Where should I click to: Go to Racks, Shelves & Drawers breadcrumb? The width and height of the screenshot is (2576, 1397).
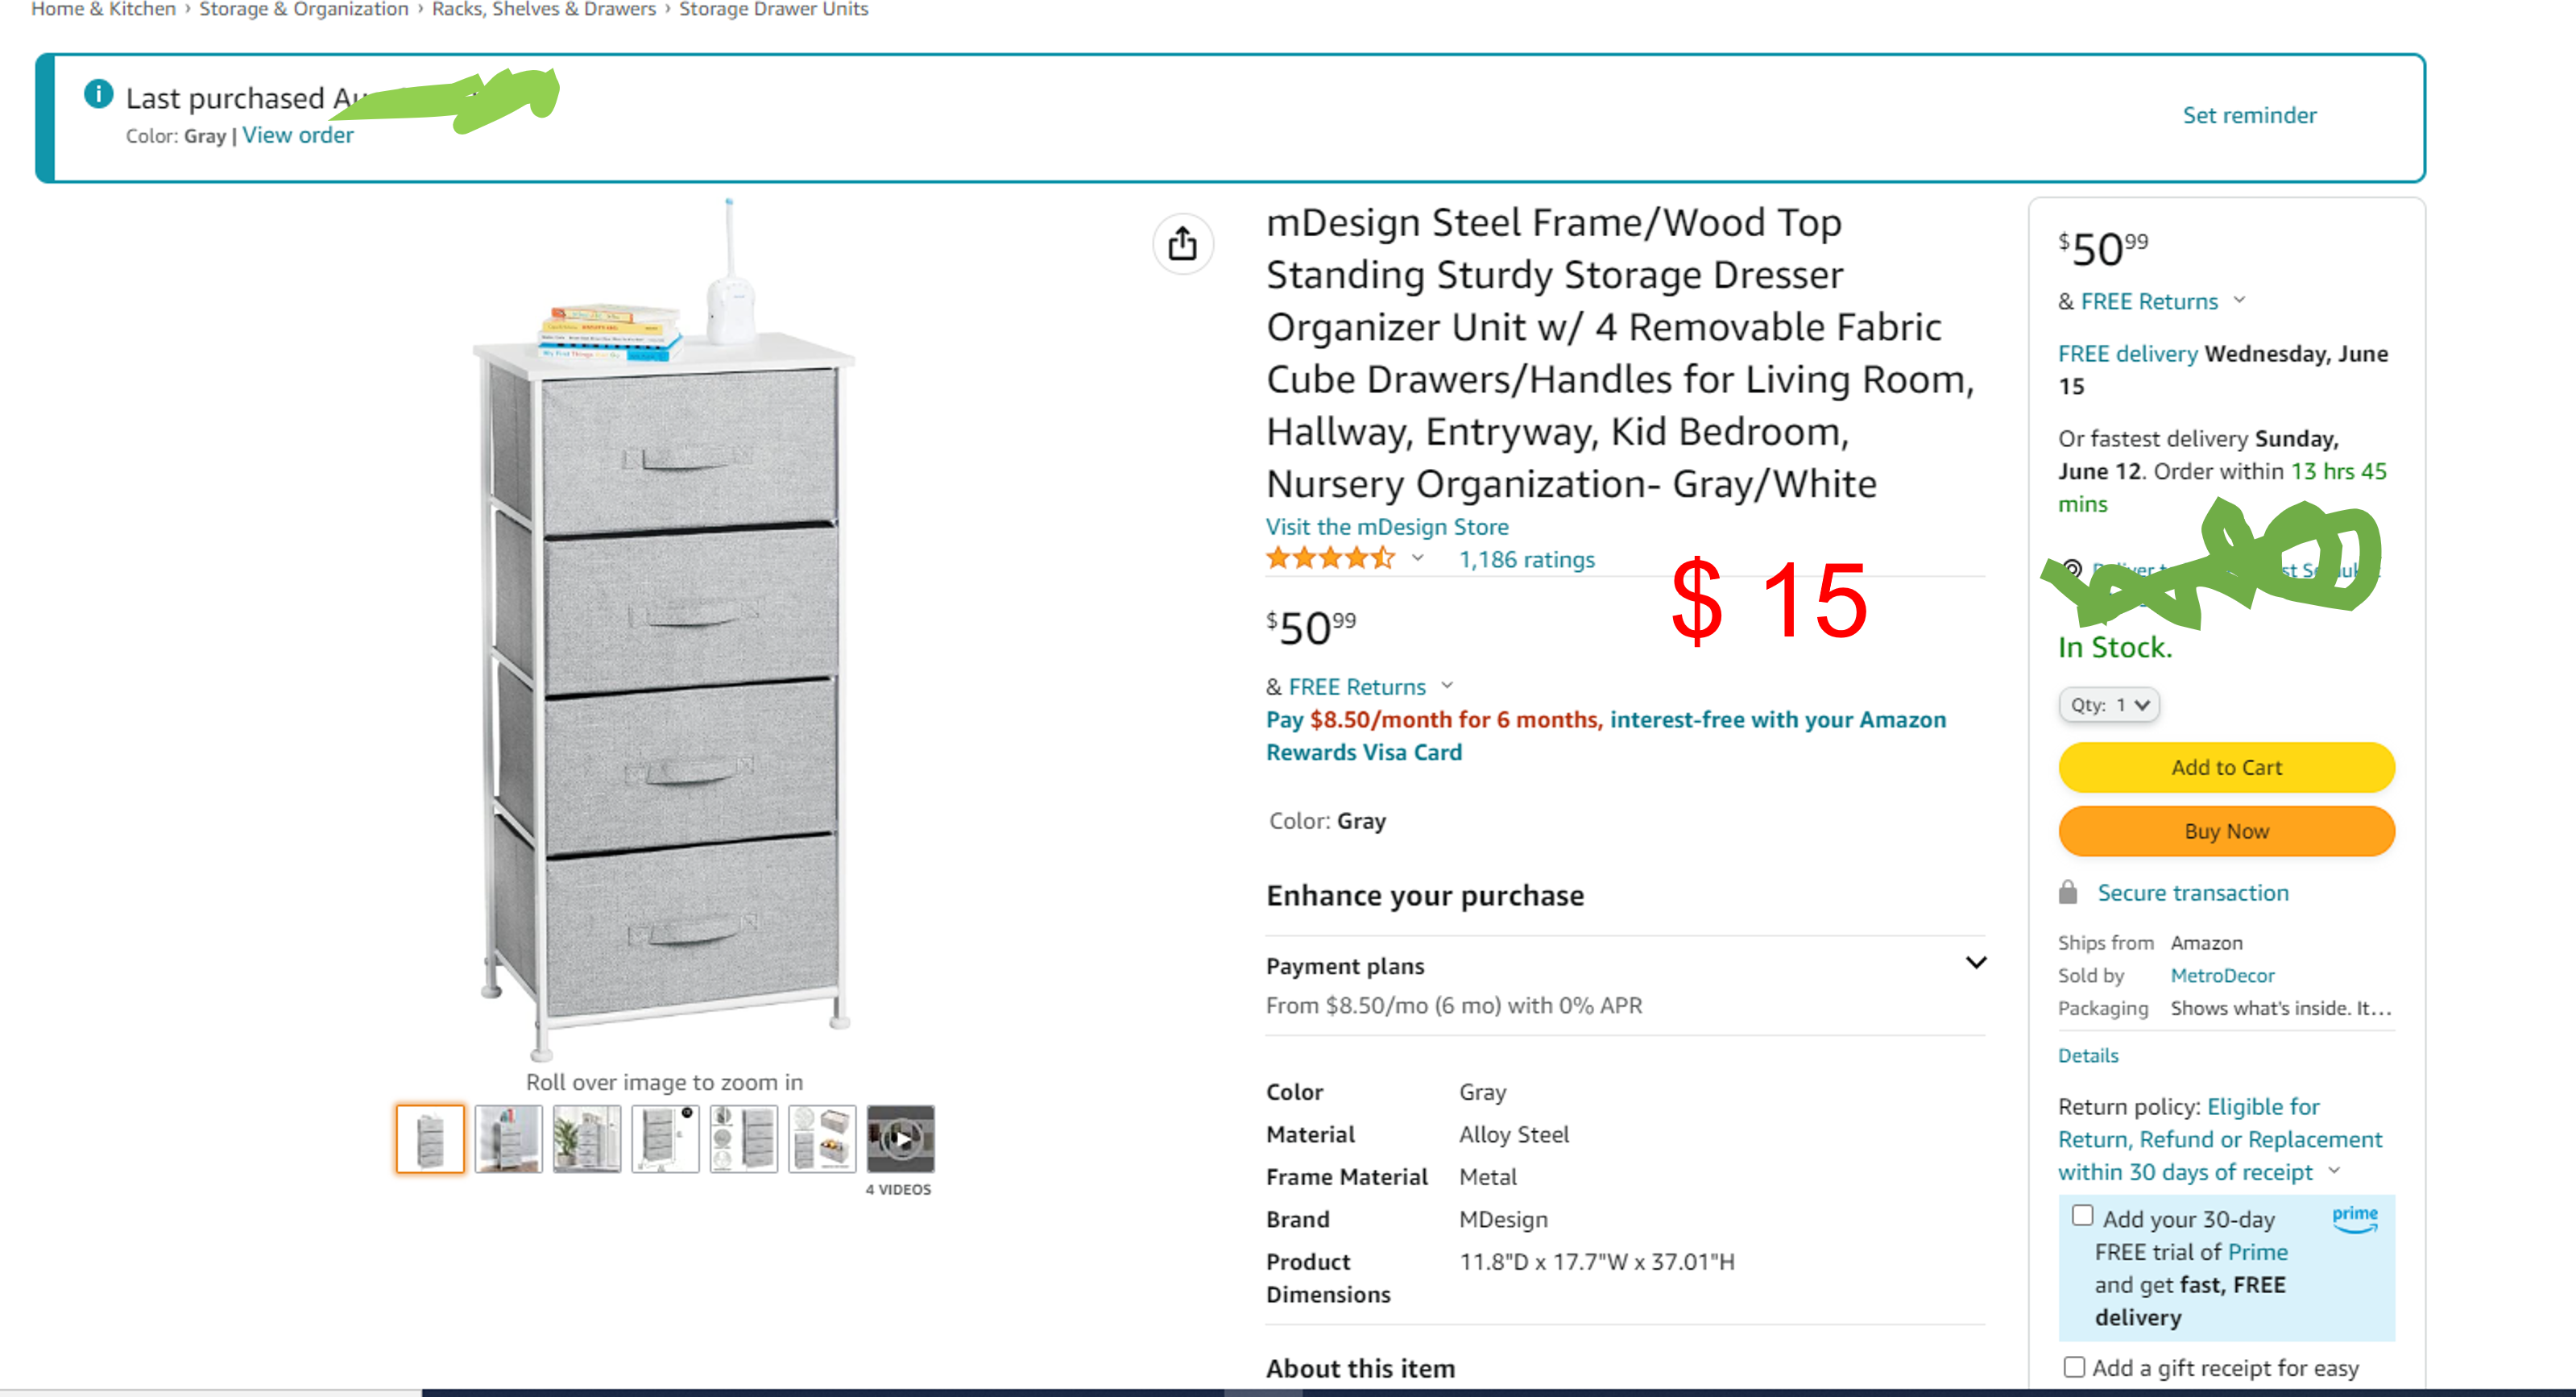(544, 9)
